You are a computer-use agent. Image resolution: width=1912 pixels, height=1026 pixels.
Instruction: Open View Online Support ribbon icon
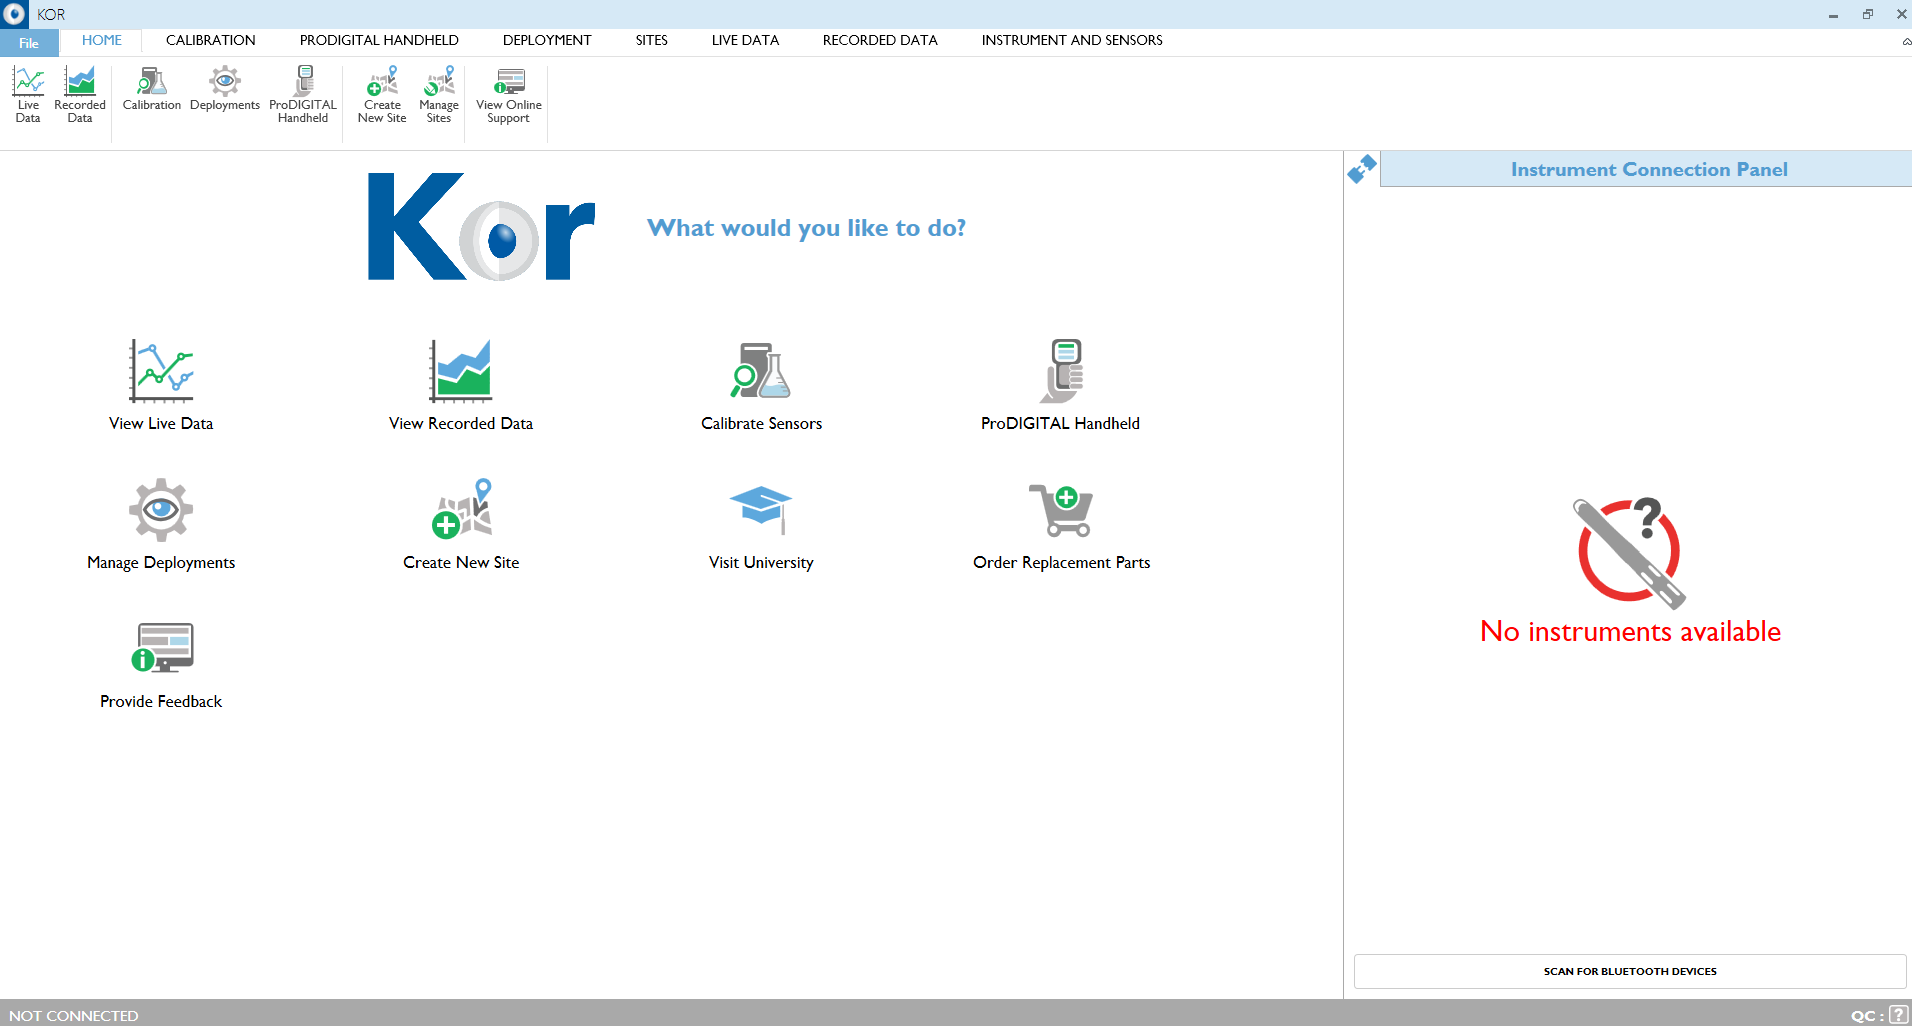[x=509, y=94]
